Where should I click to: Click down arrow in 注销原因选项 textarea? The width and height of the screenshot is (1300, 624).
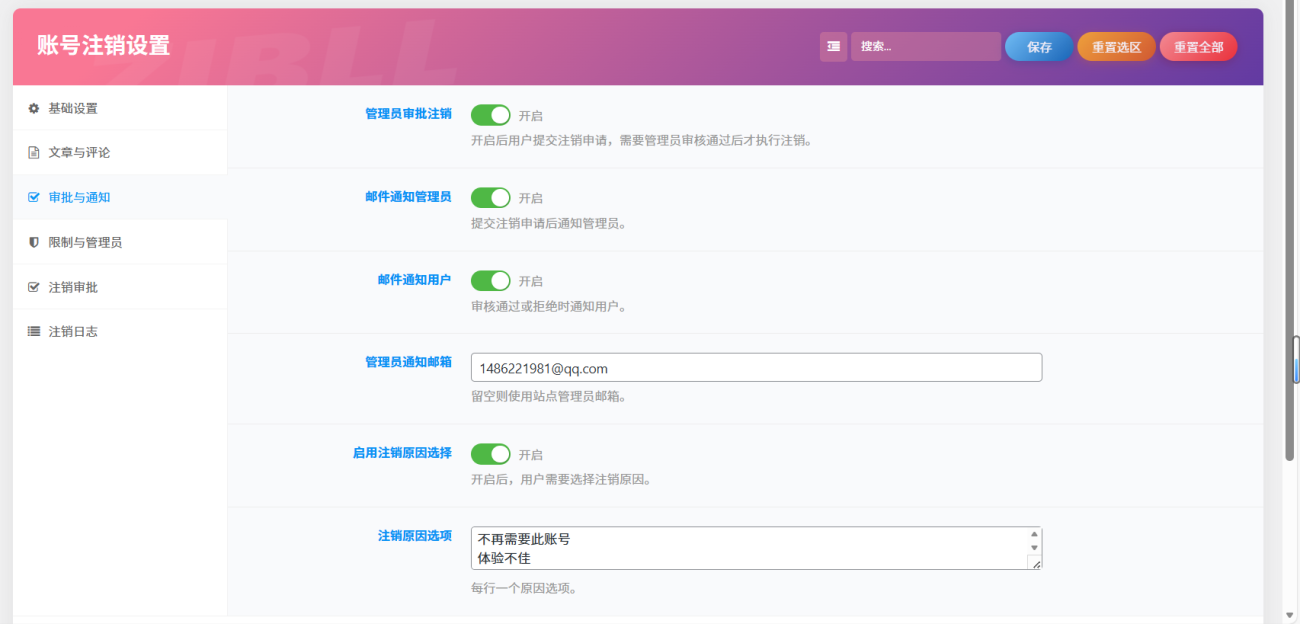pyautogui.click(x=1034, y=548)
